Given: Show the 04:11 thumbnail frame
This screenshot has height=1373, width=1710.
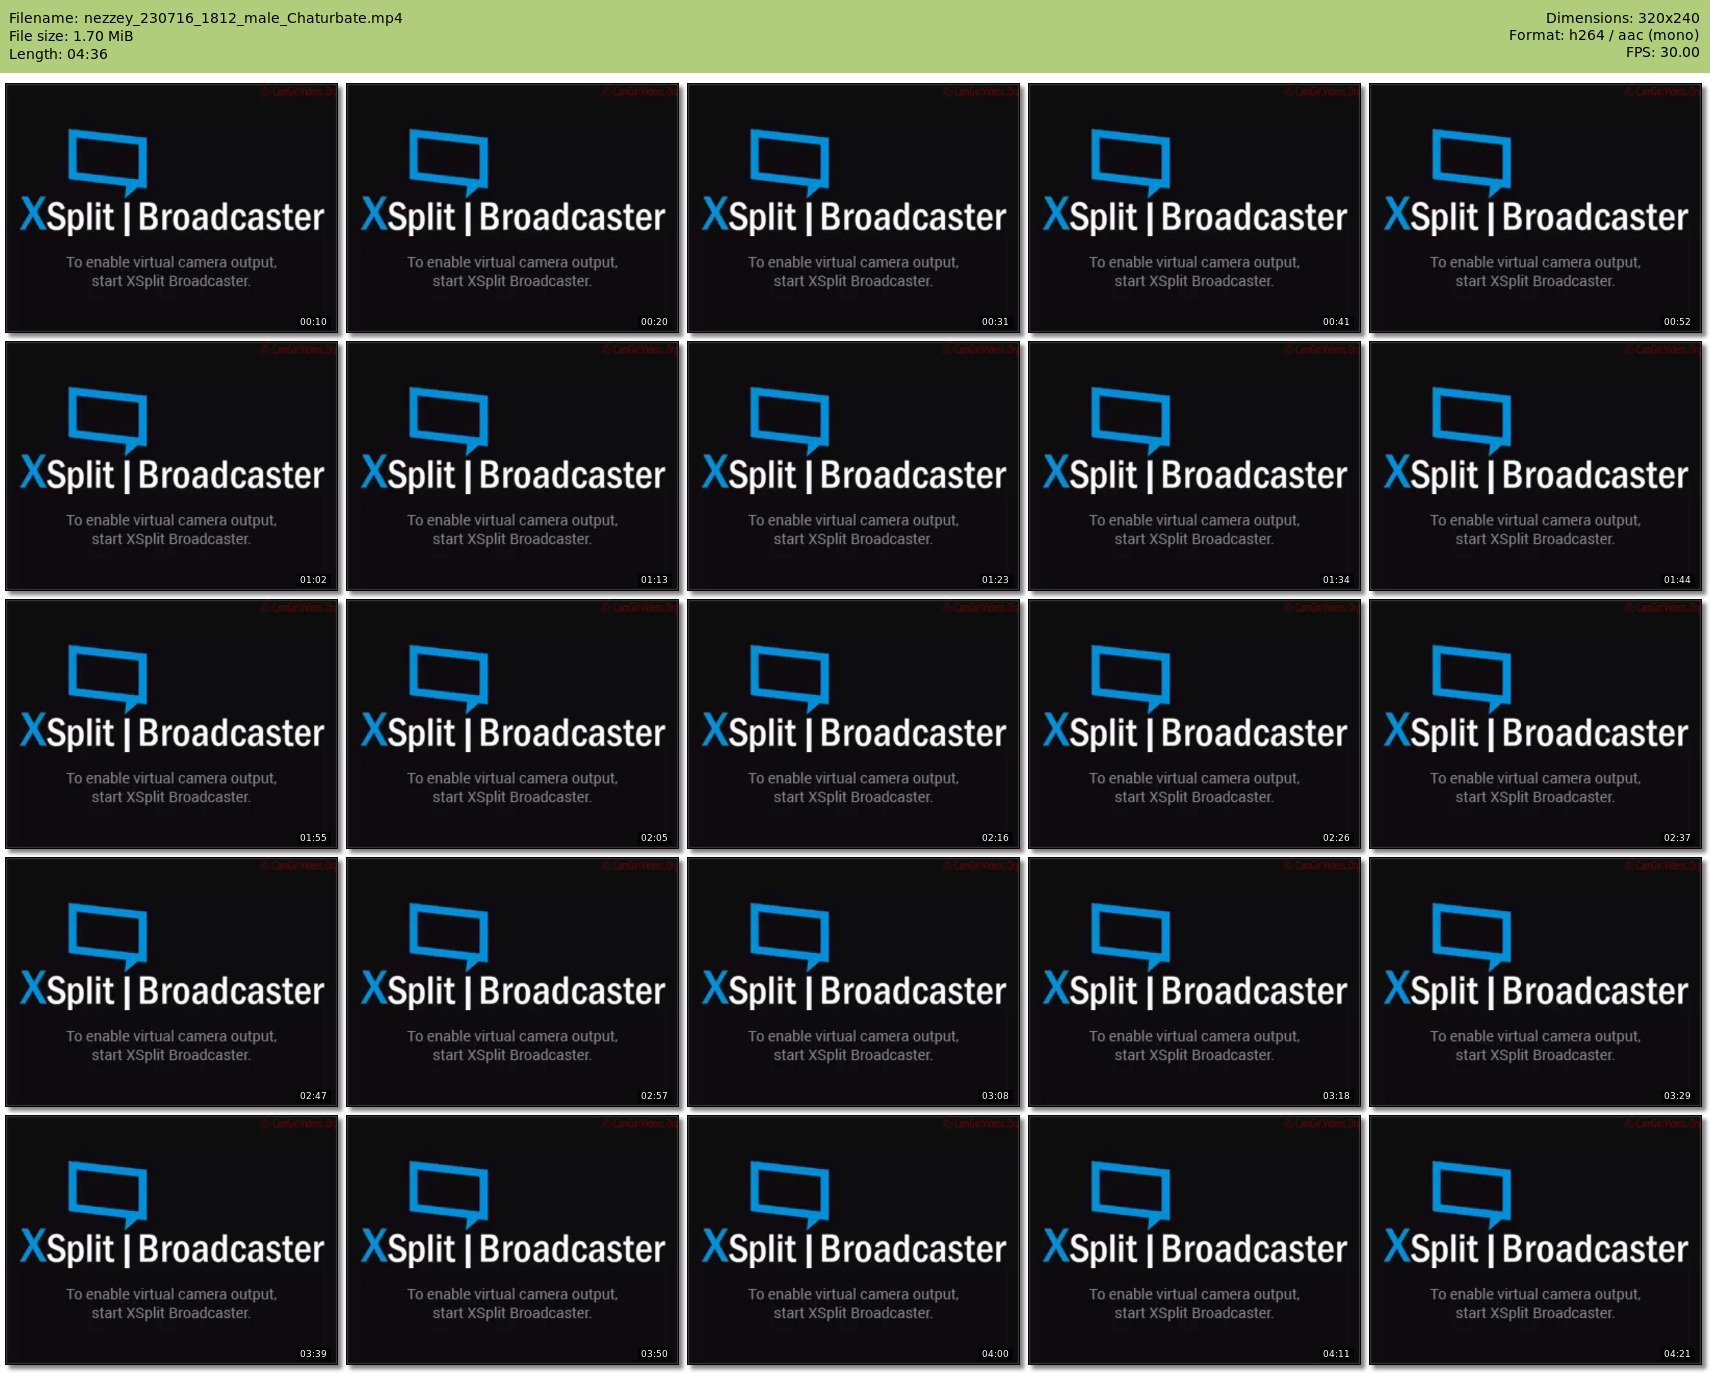Looking at the screenshot, I should (1195, 1240).
